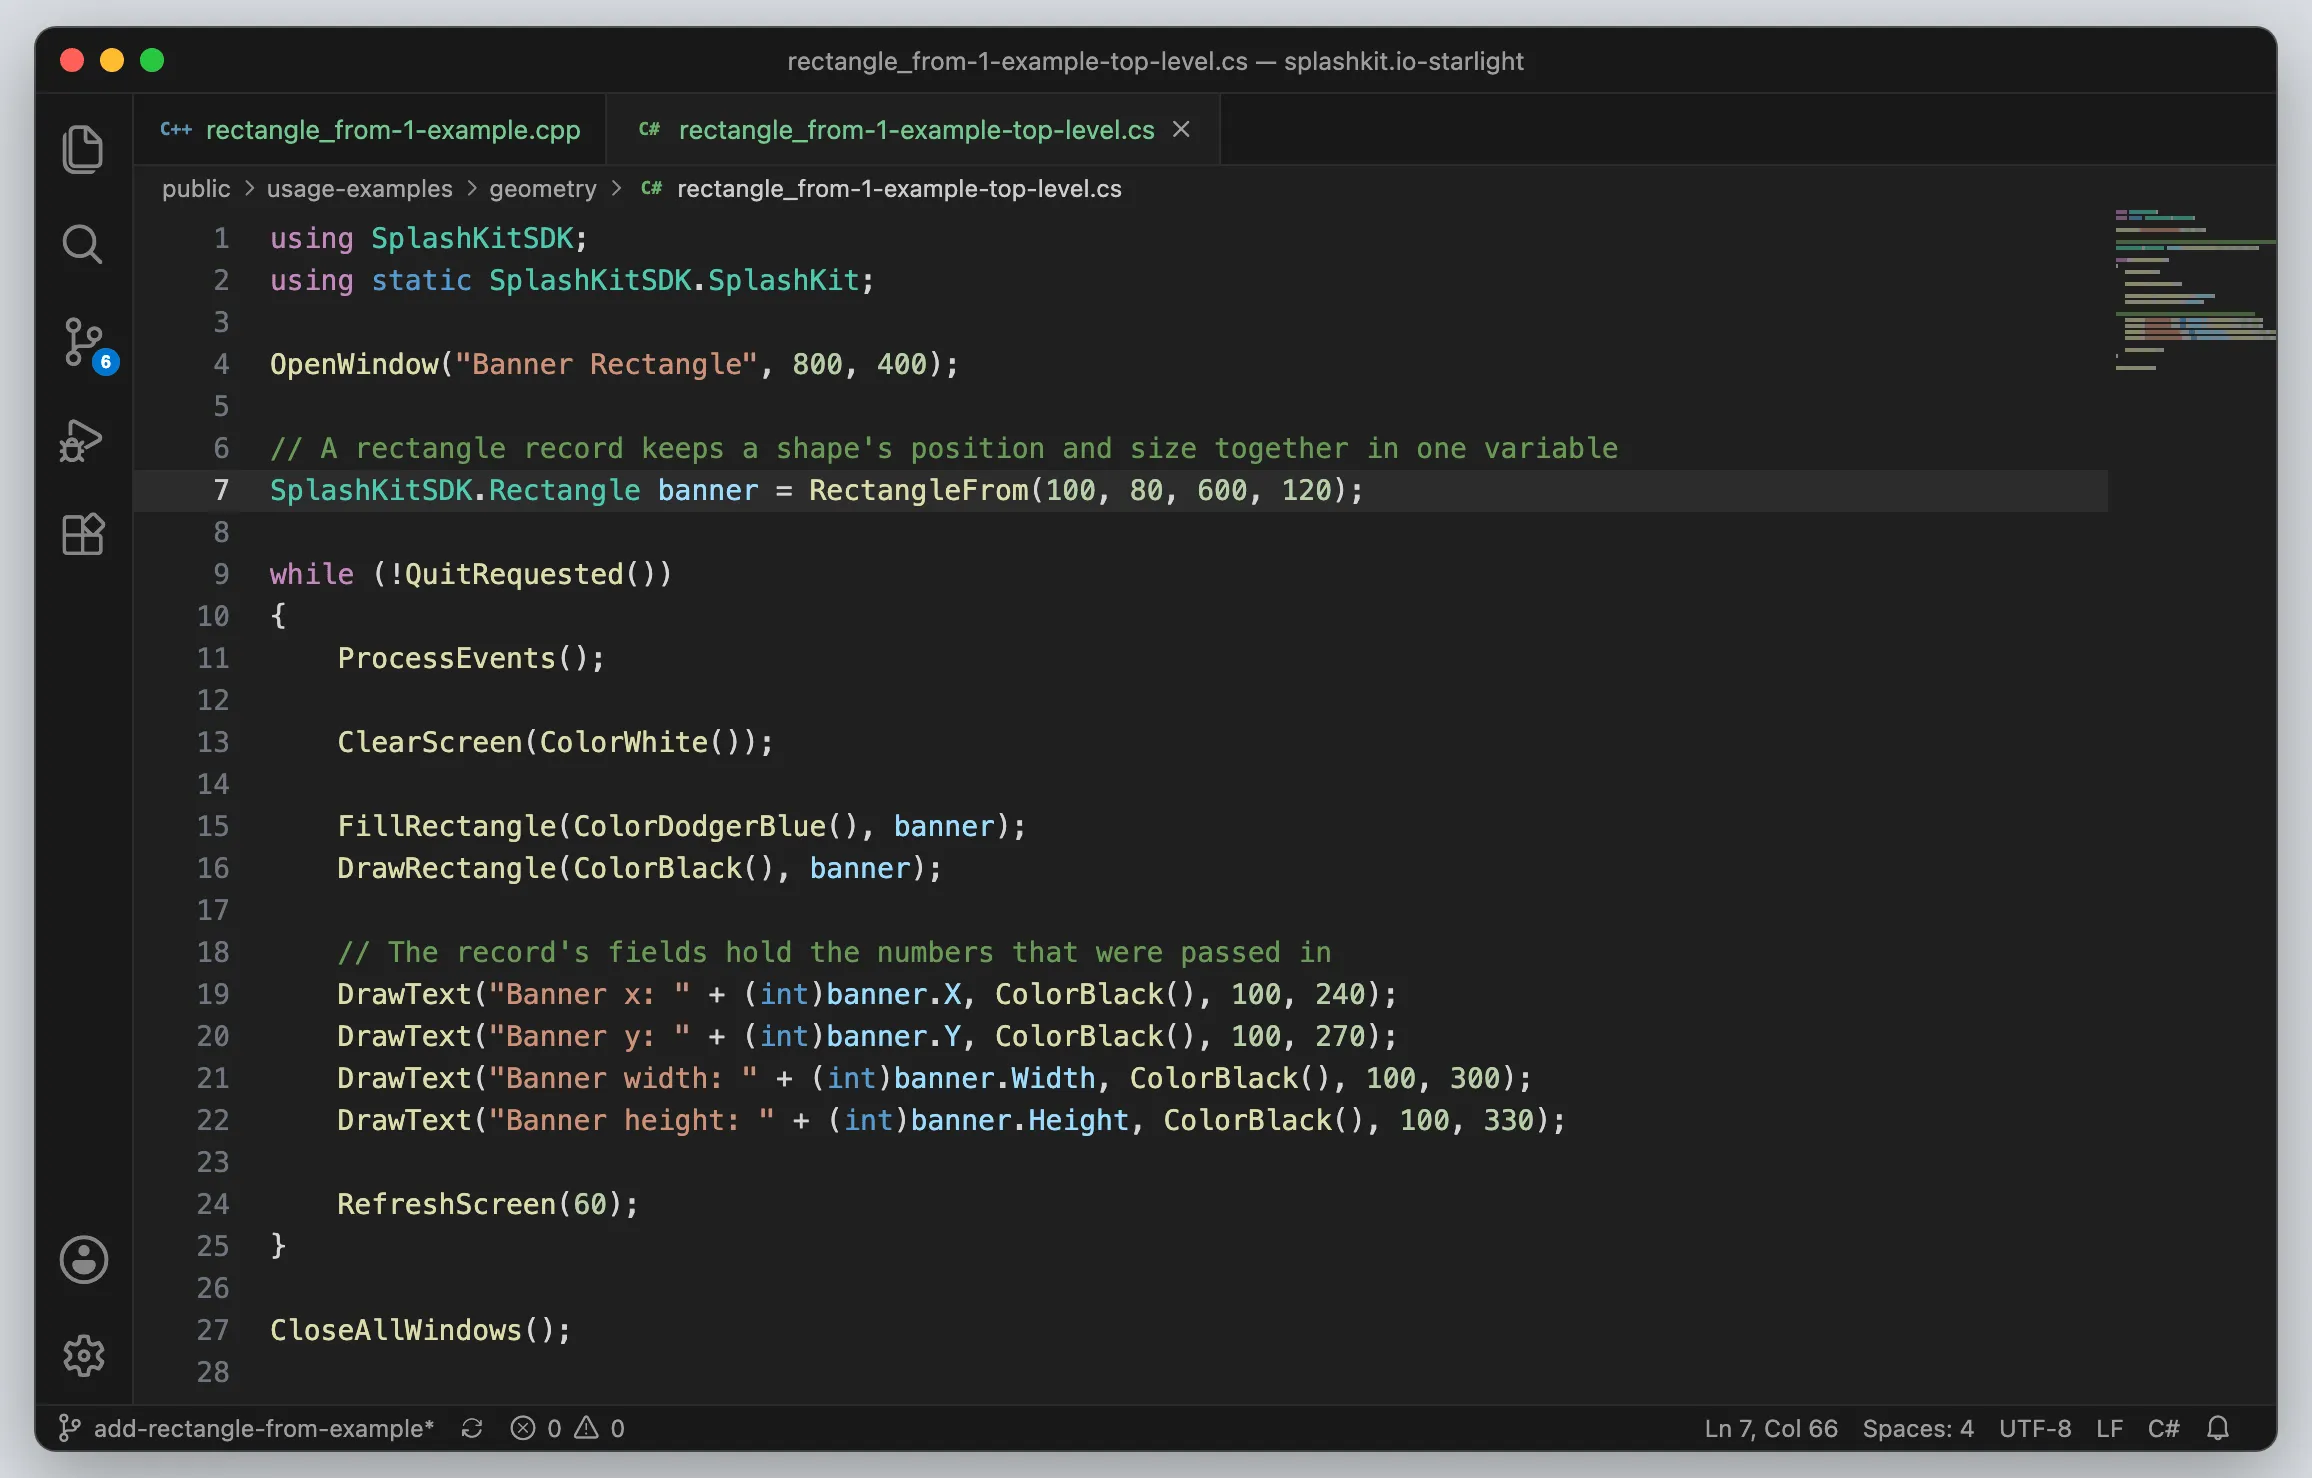Click "banner.Height" on line 22
The image size is (2312, 1478).
pyautogui.click(x=1020, y=1120)
